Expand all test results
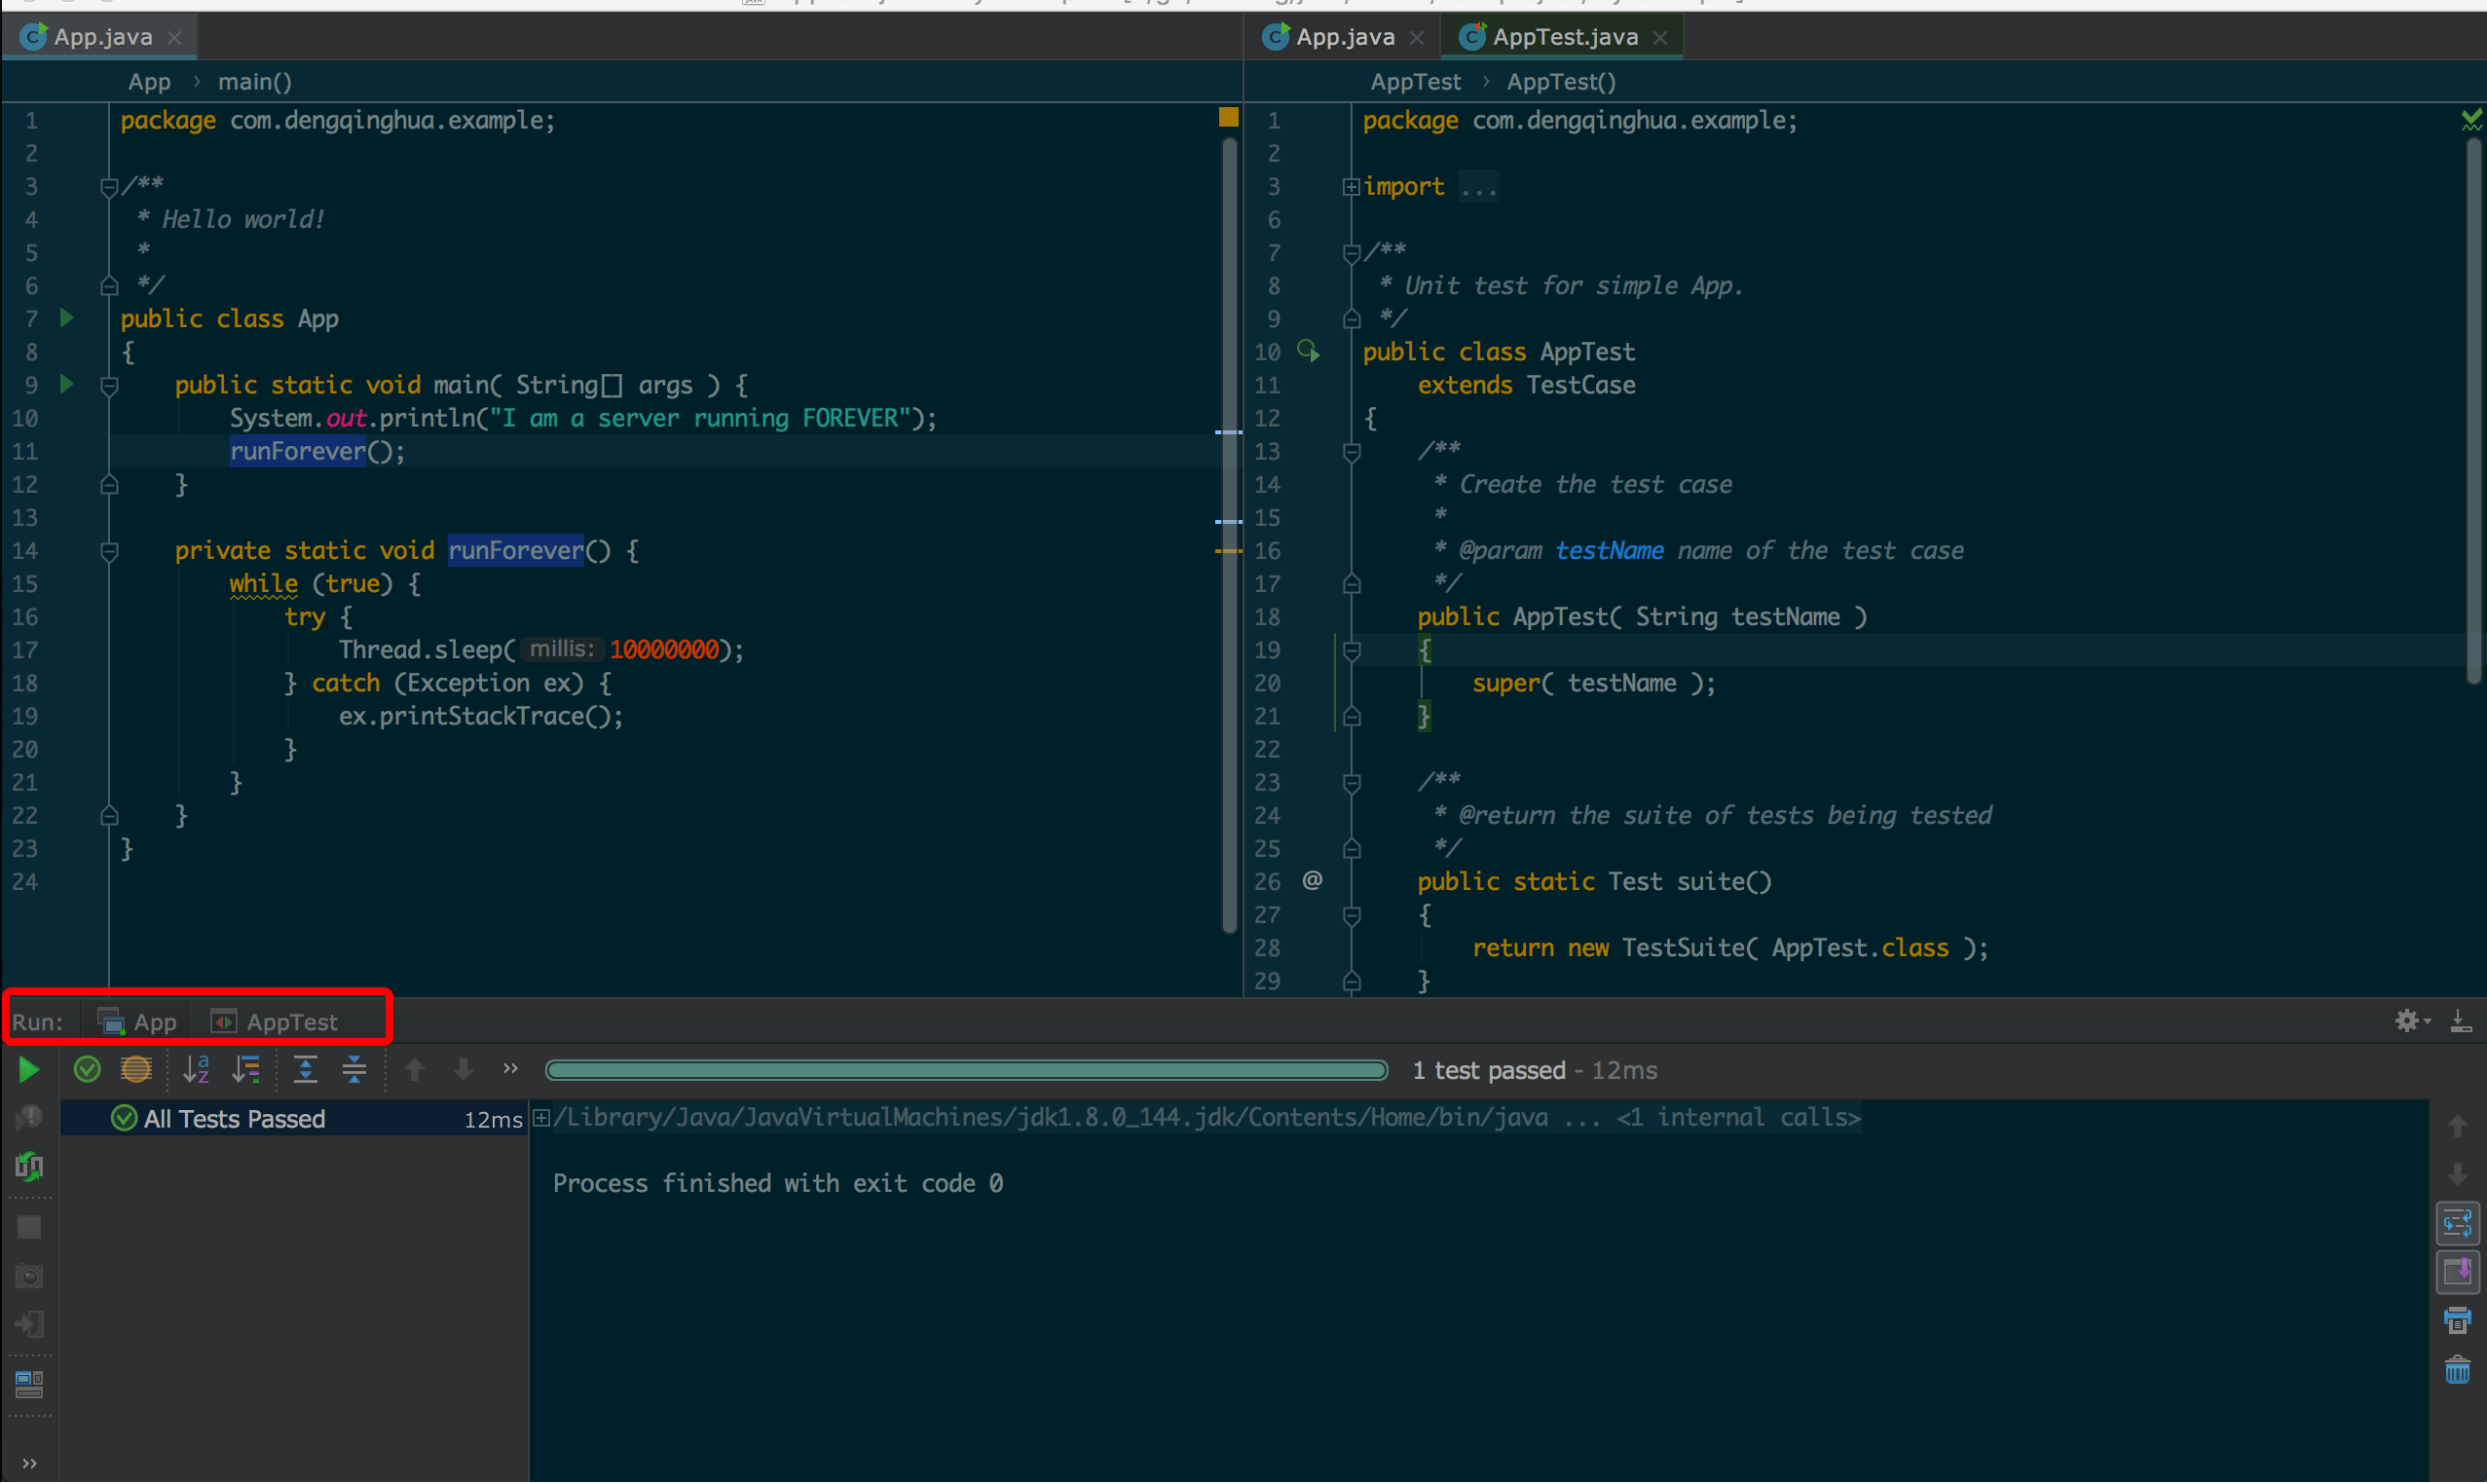Image resolution: width=2487 pixels, height=1484 pixels. pos(305,1070)
